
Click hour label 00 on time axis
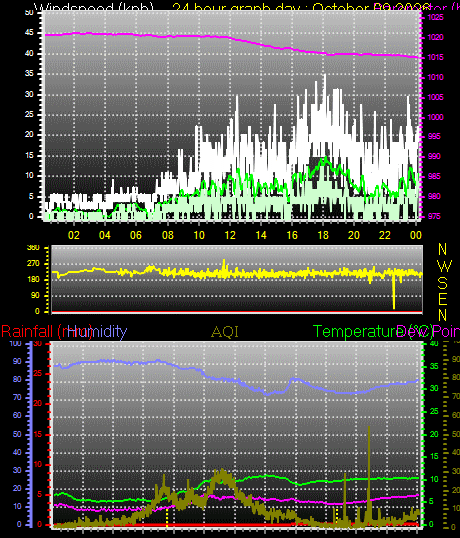click(x=416, y=235)
